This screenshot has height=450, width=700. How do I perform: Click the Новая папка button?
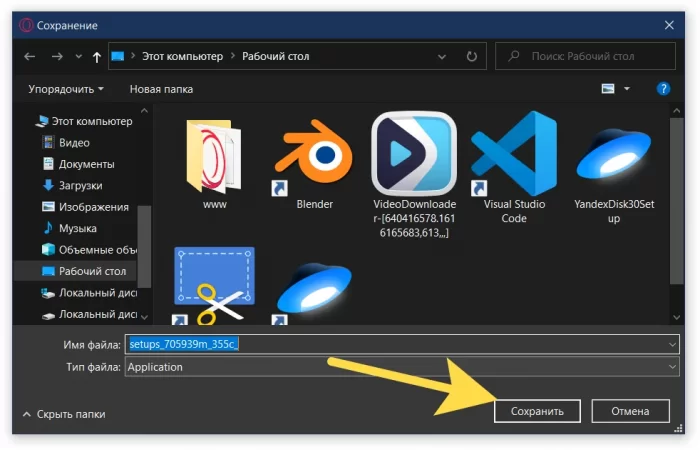coord(160,89)
